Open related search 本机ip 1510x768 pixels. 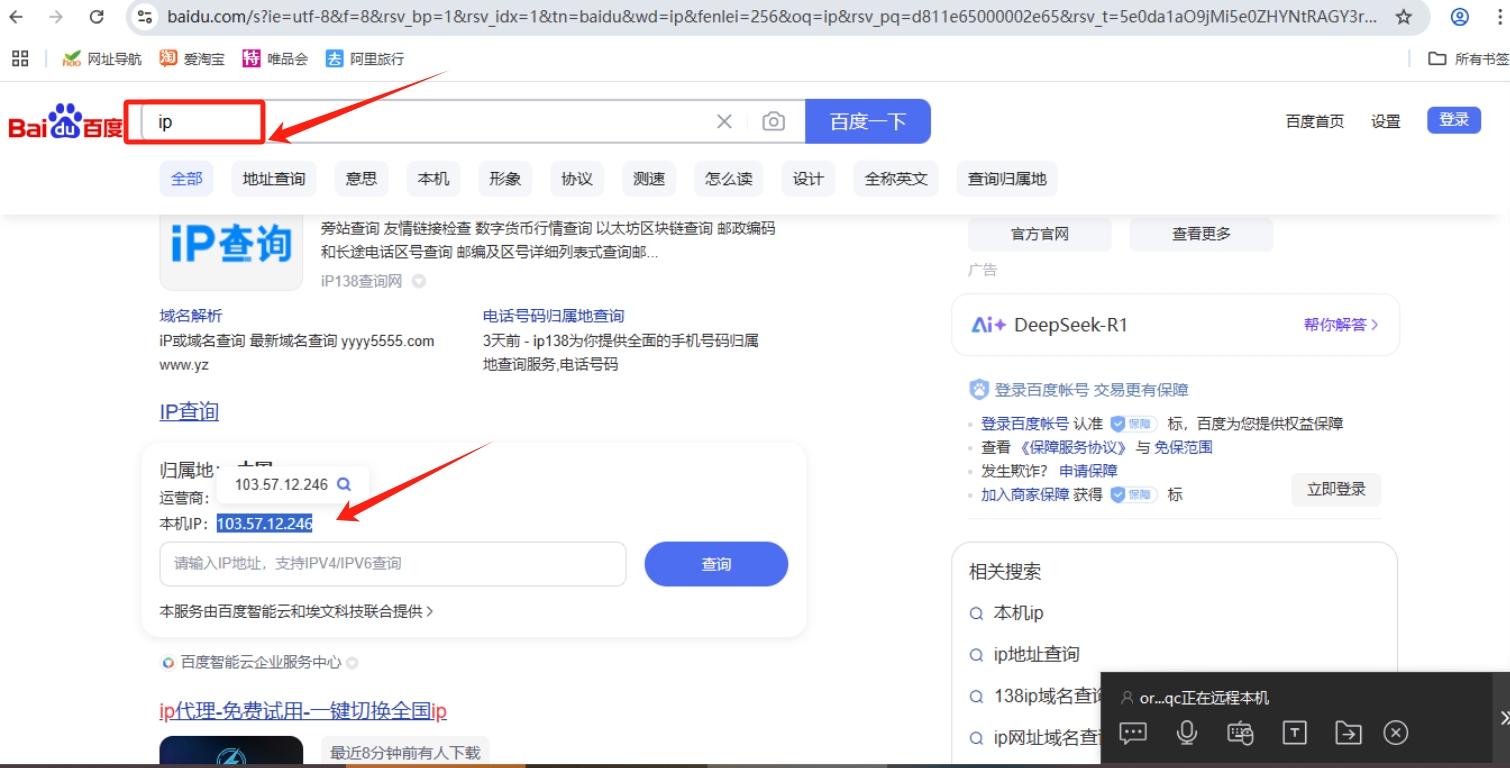1019,613
